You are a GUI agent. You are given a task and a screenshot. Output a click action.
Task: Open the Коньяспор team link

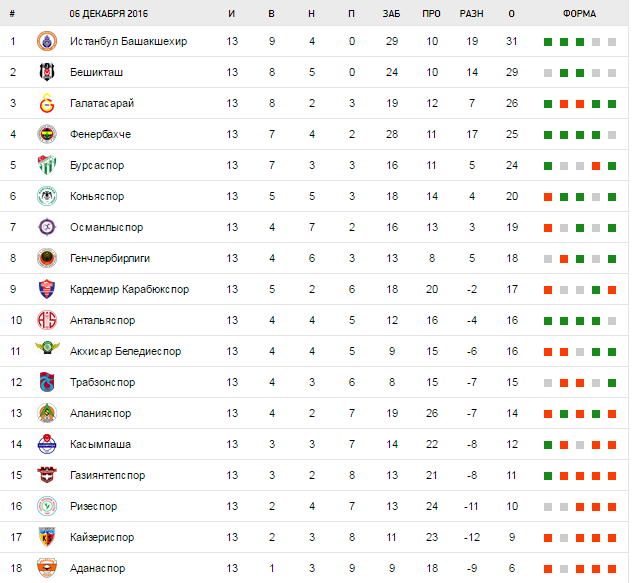pyautogui.click(x=98, y=196)
